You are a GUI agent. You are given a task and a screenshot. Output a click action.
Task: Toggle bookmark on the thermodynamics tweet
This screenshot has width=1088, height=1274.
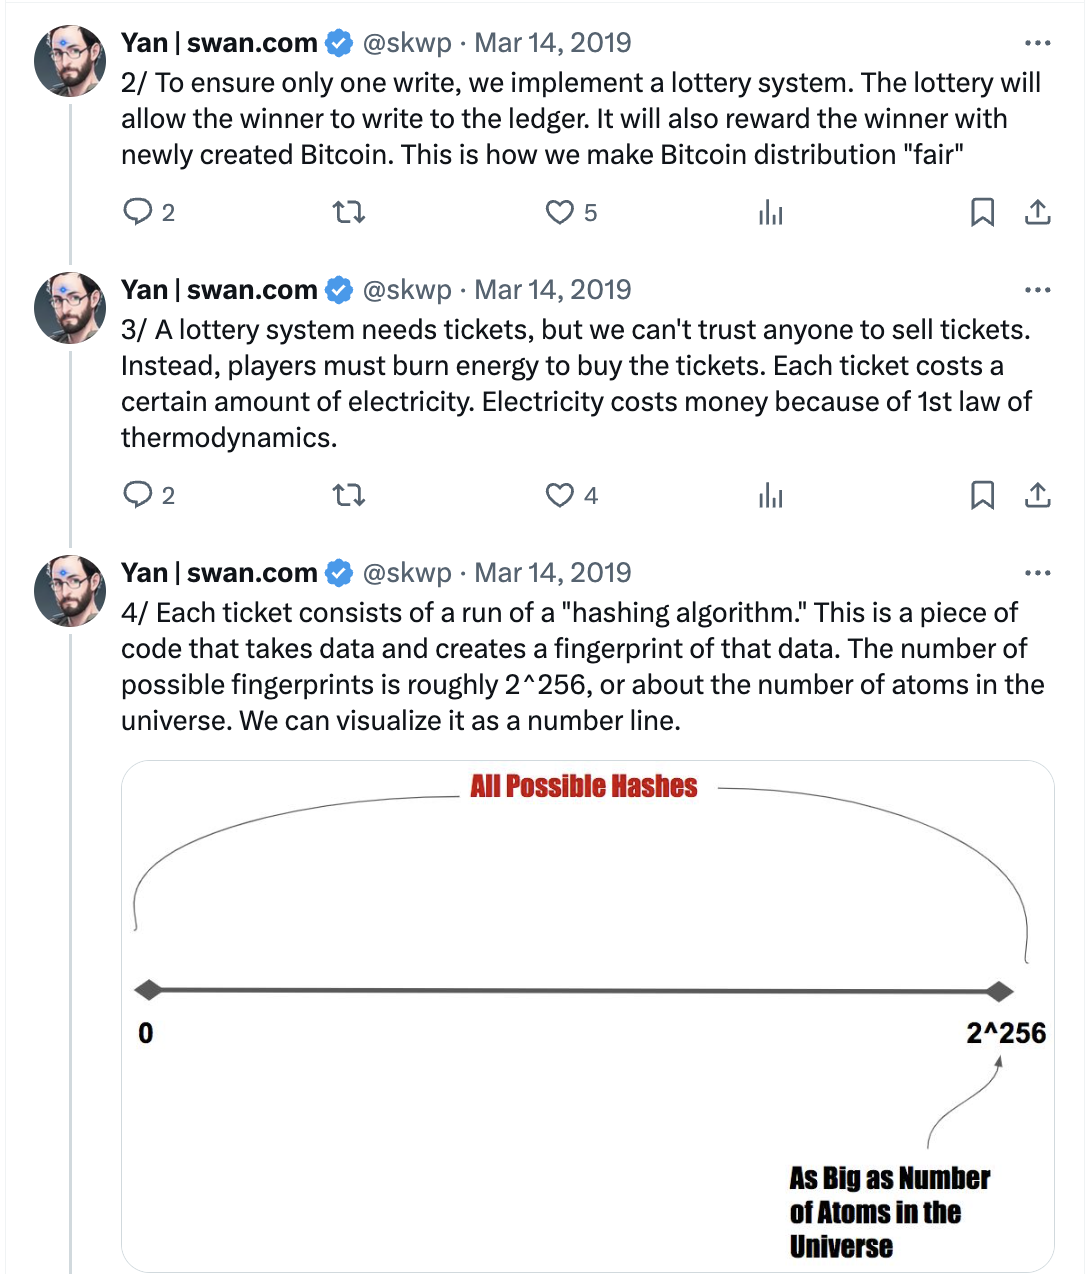983,495
